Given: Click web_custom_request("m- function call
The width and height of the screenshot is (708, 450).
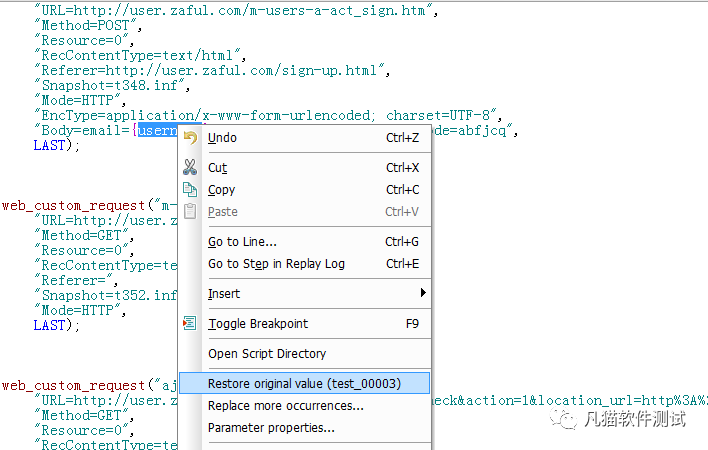Looking at the screenshot, I should [x=89, y=205].
